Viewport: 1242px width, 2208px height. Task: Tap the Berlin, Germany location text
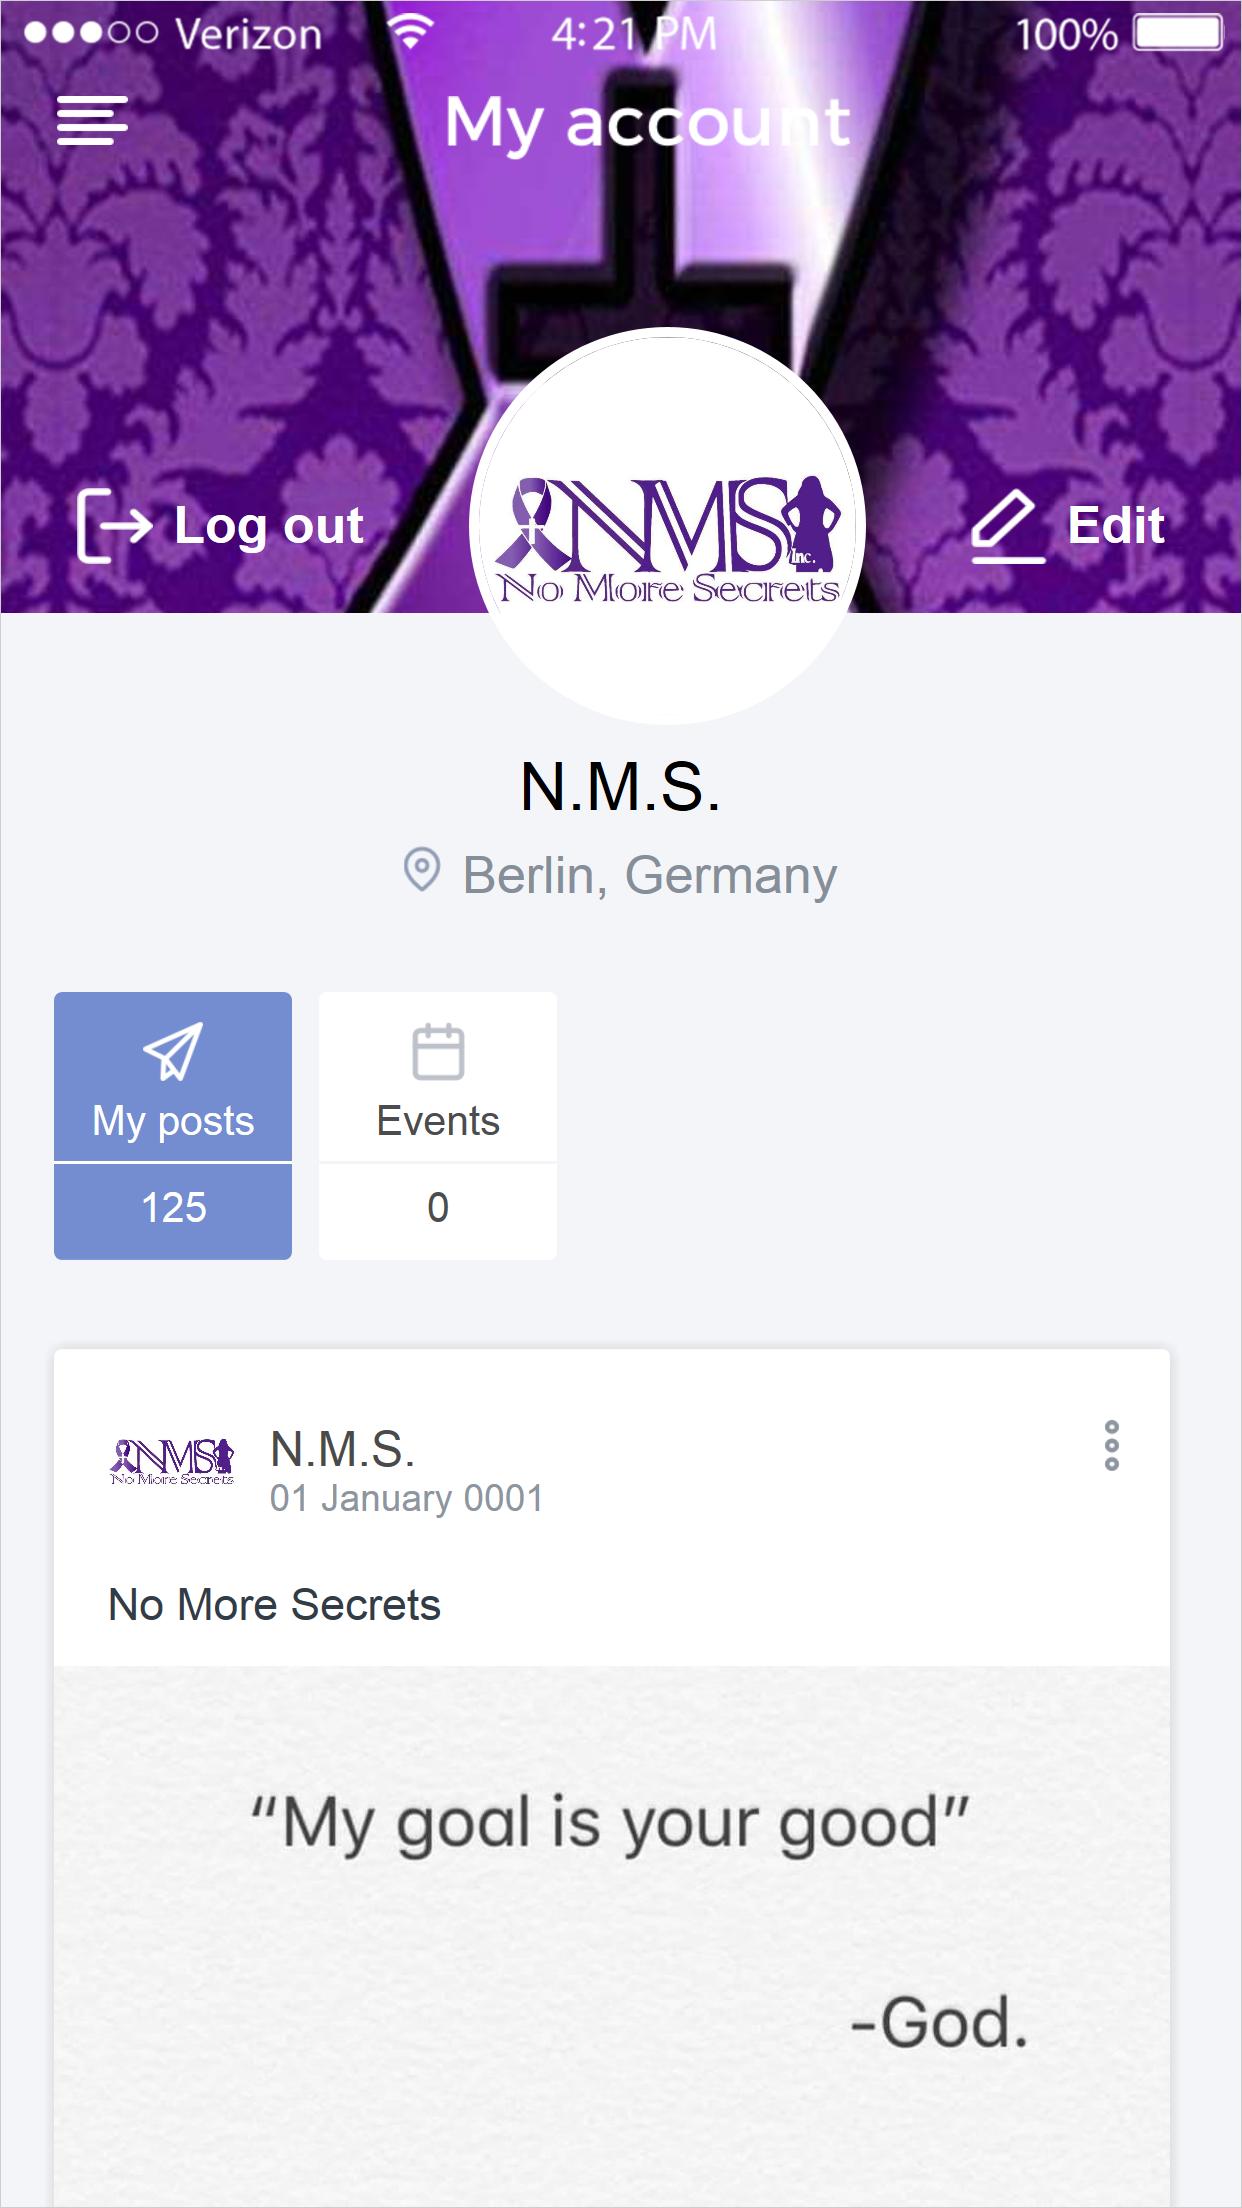tap(649, 876)
